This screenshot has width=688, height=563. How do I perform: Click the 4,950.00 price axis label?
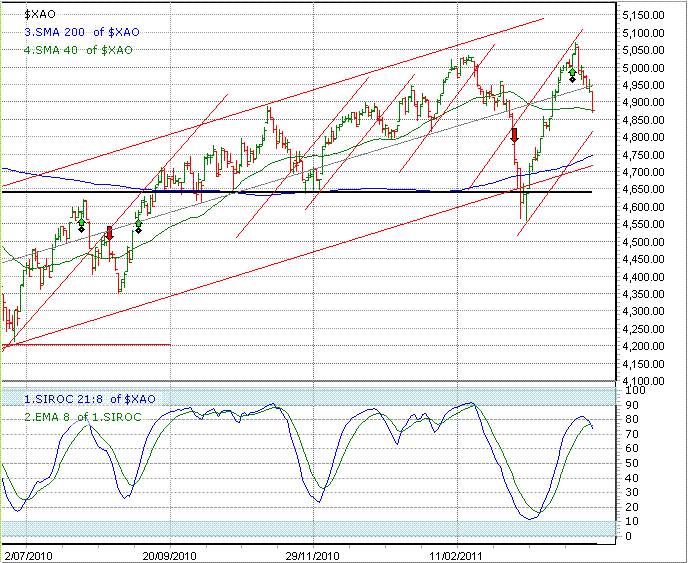(x=643, y=85)
